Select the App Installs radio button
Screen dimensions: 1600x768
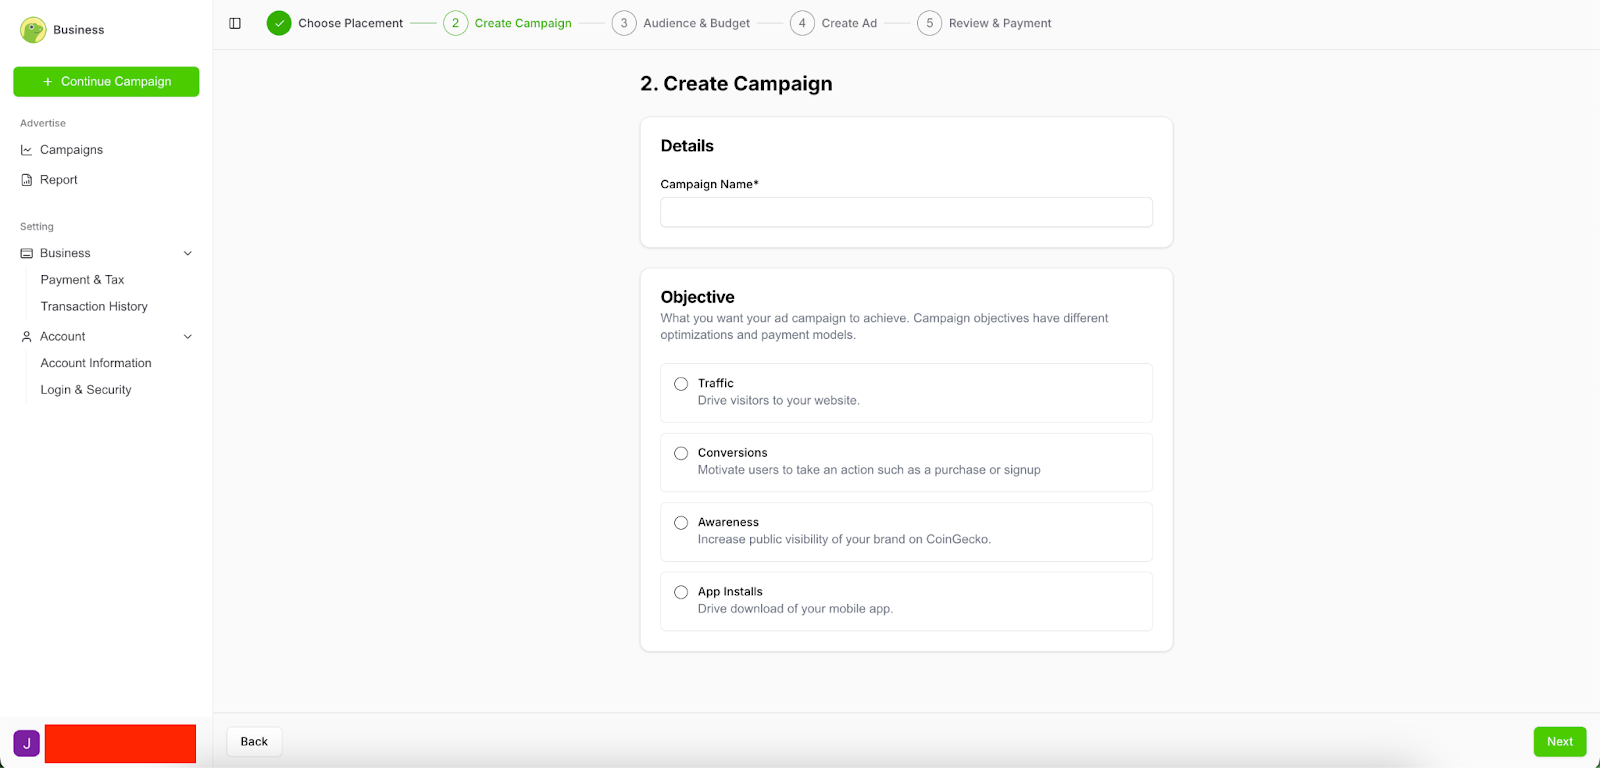(x=681, y=592)
